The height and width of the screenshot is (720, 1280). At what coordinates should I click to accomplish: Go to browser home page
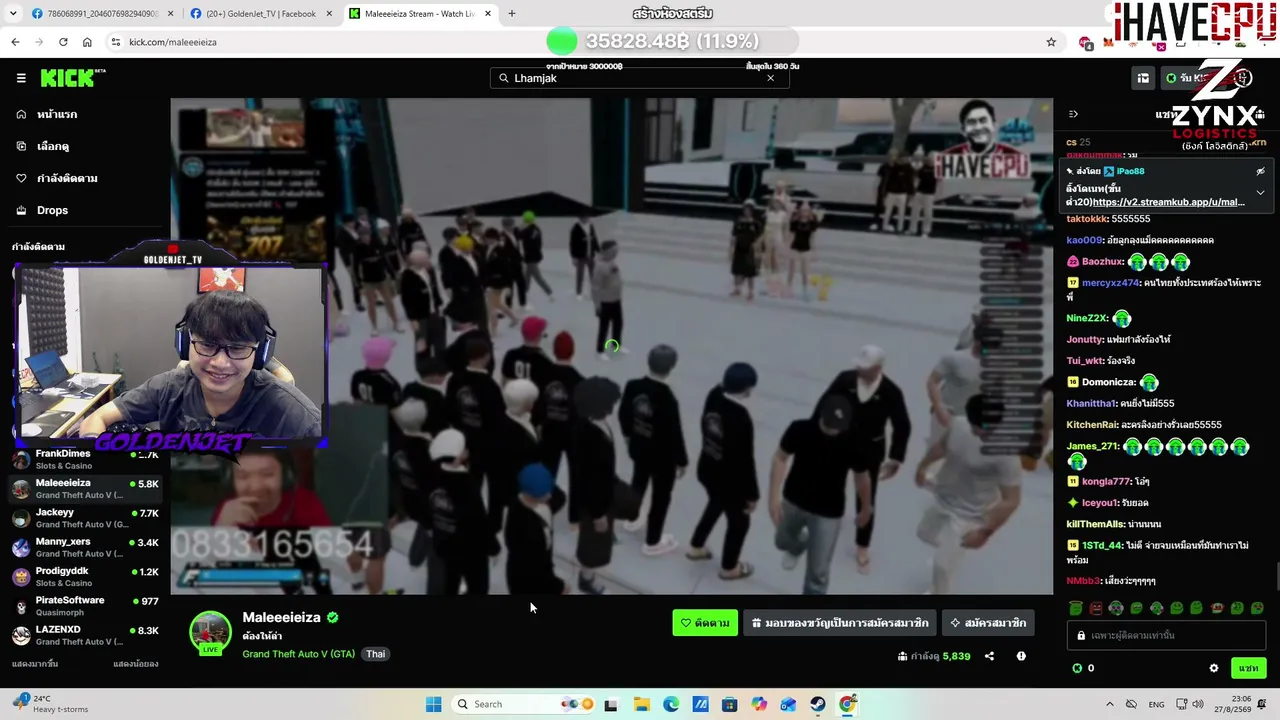click(x=87, y=42)
